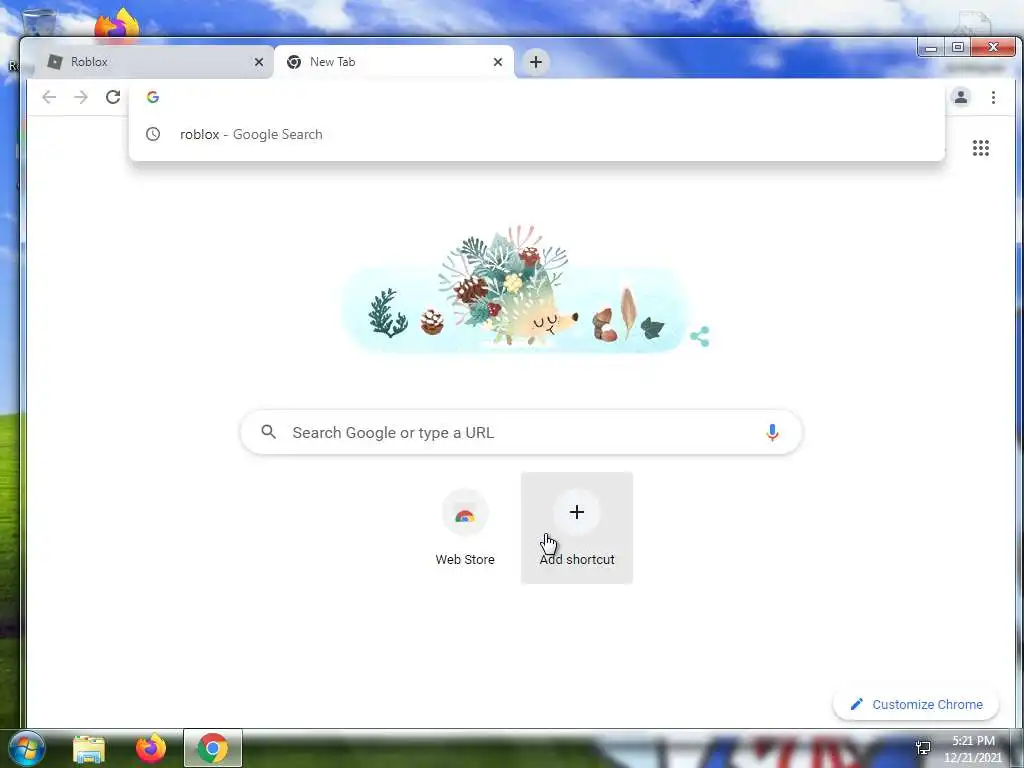
Task: Open the Web Store shortcut
Action: pyautogui.click(x=465, y=528)
